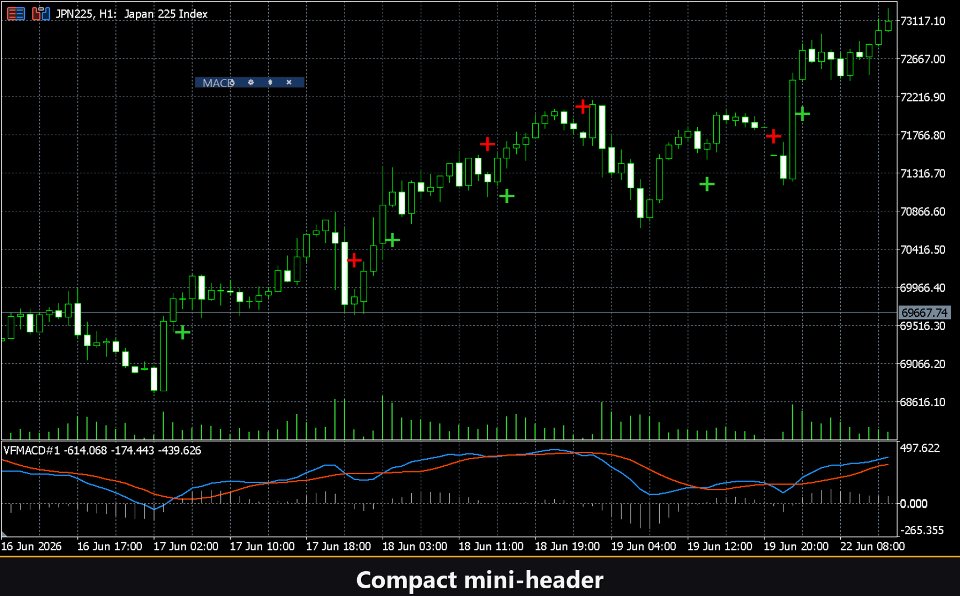Click the 68616.10 price scale label

pyautogui.click(x=923, y=402)
